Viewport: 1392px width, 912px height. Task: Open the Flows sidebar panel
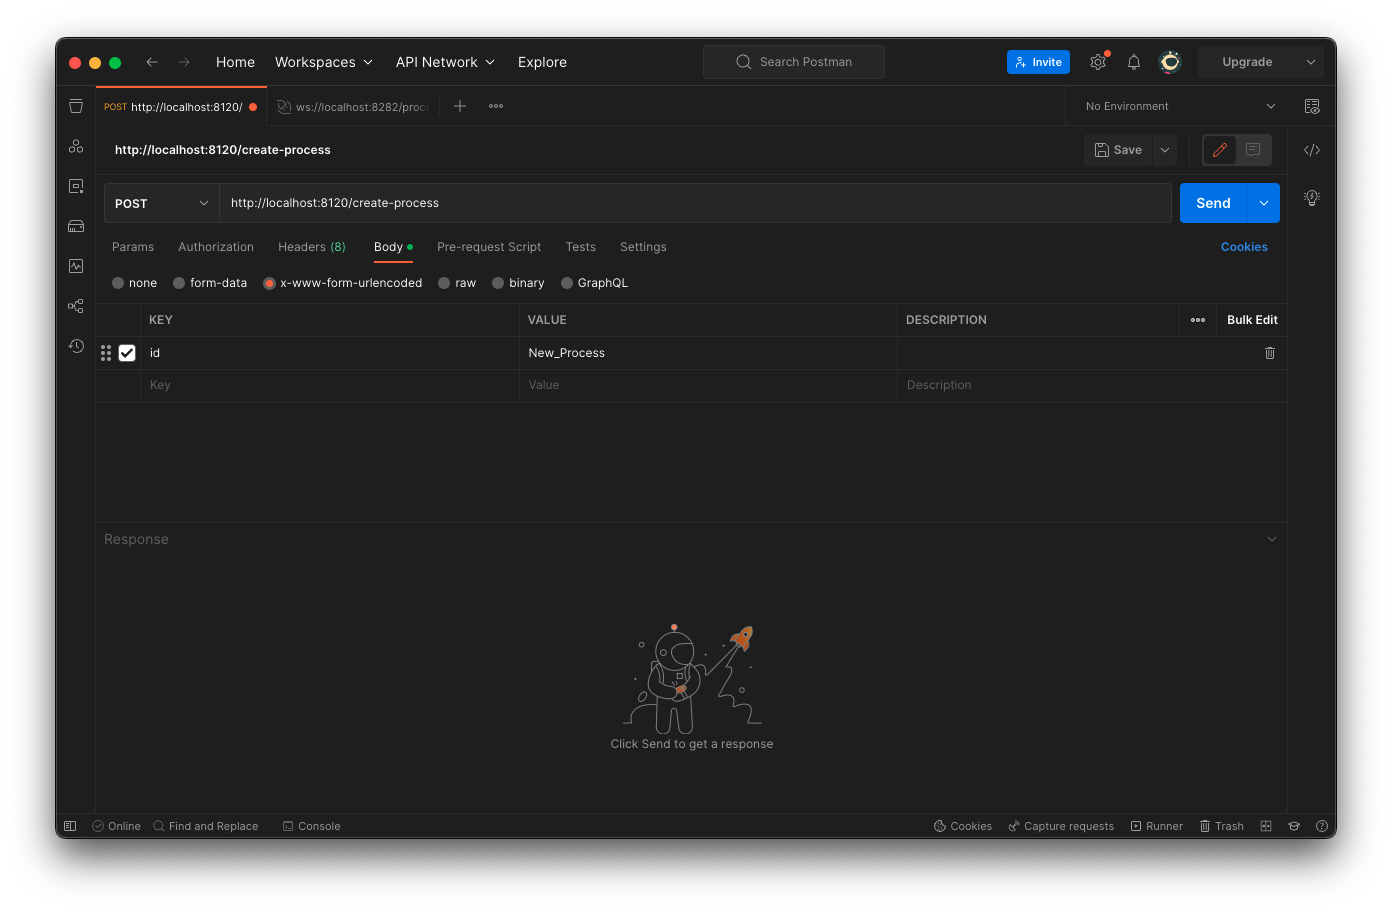click(75, 306)
